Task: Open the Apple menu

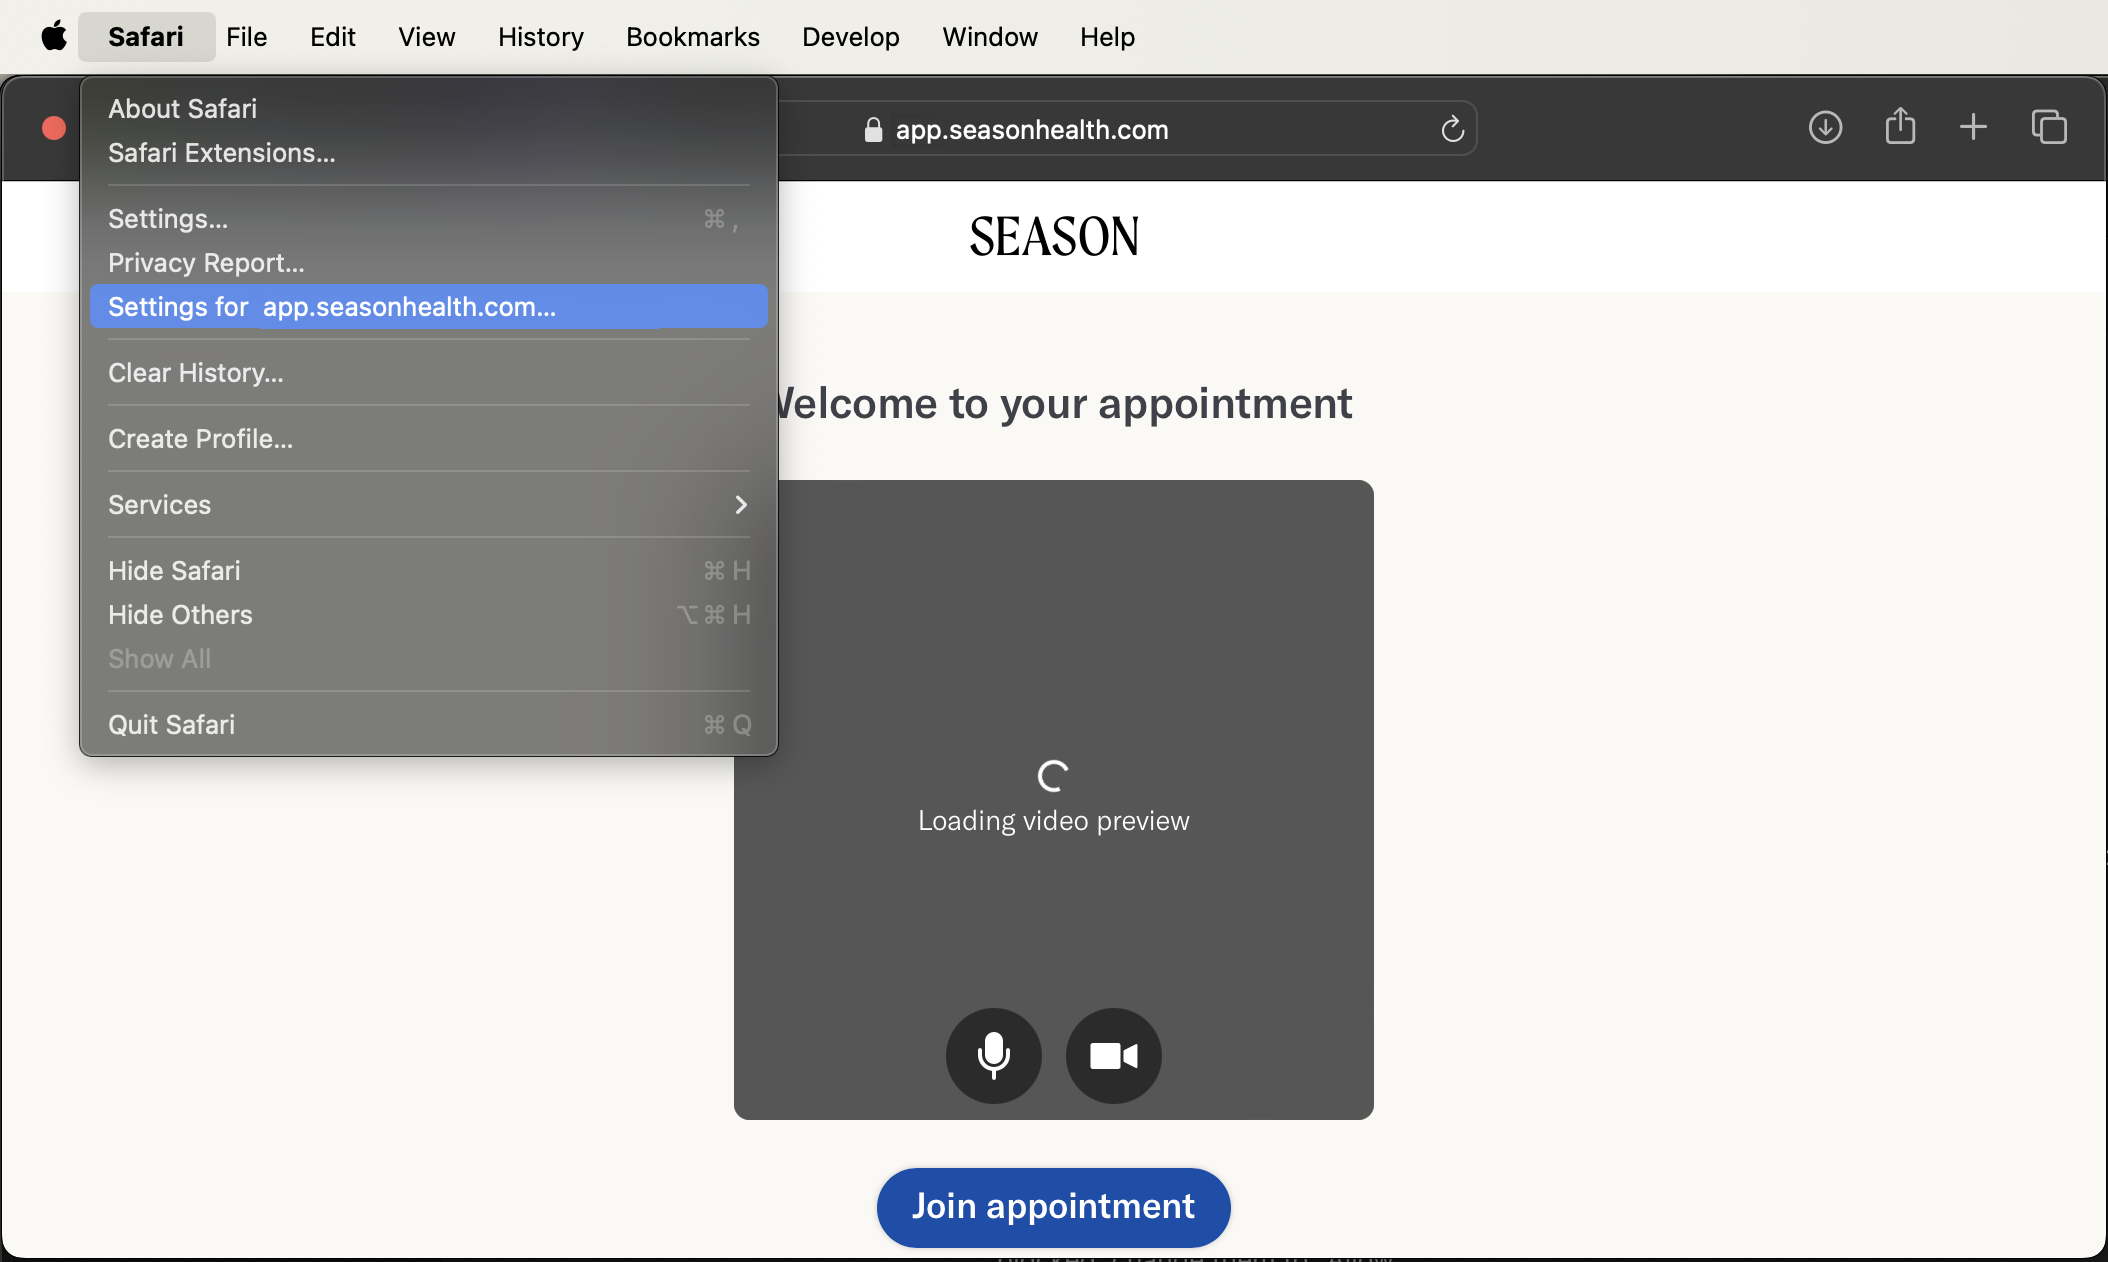Action: [54, 37]
